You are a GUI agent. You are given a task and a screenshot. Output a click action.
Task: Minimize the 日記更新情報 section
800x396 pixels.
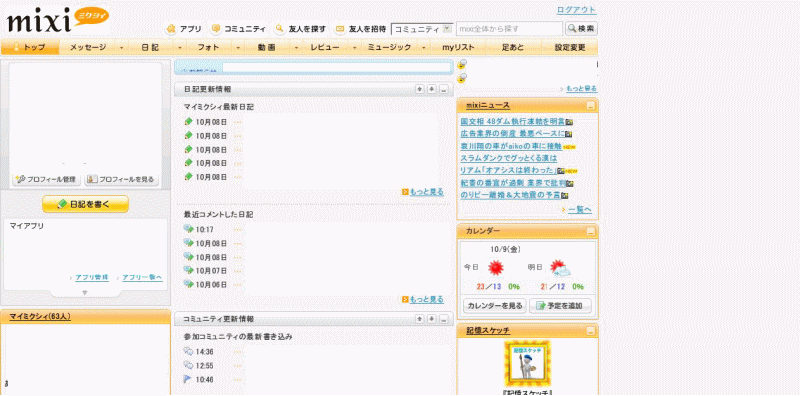click(x=443, y=89)
